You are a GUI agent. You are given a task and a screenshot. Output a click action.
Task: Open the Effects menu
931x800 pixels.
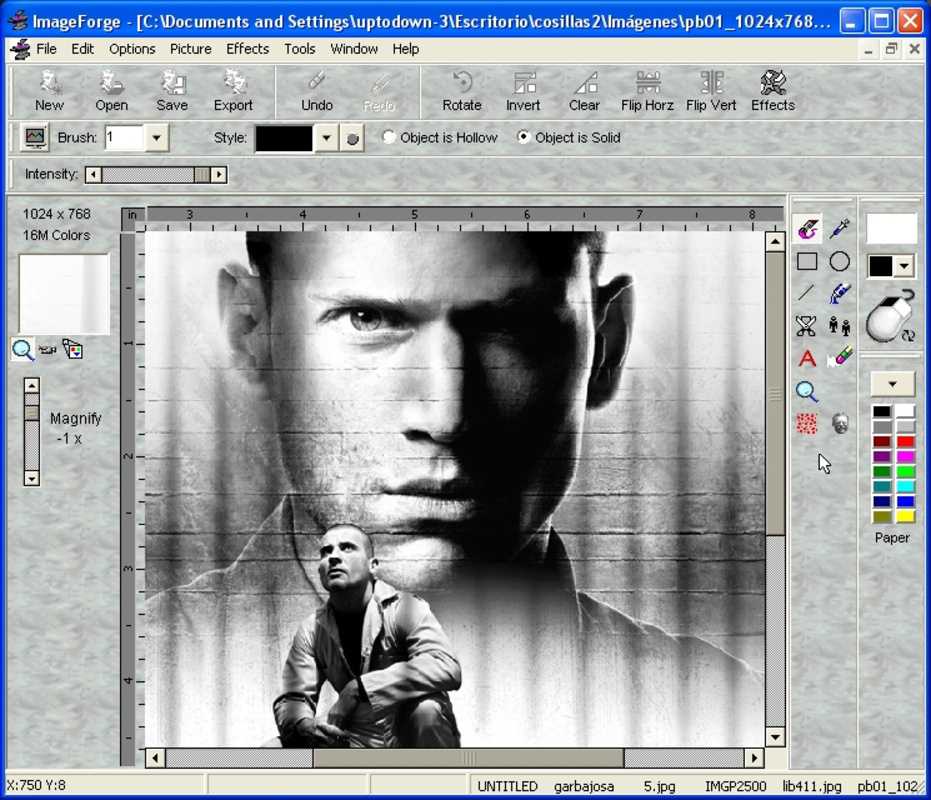point(248,49)
